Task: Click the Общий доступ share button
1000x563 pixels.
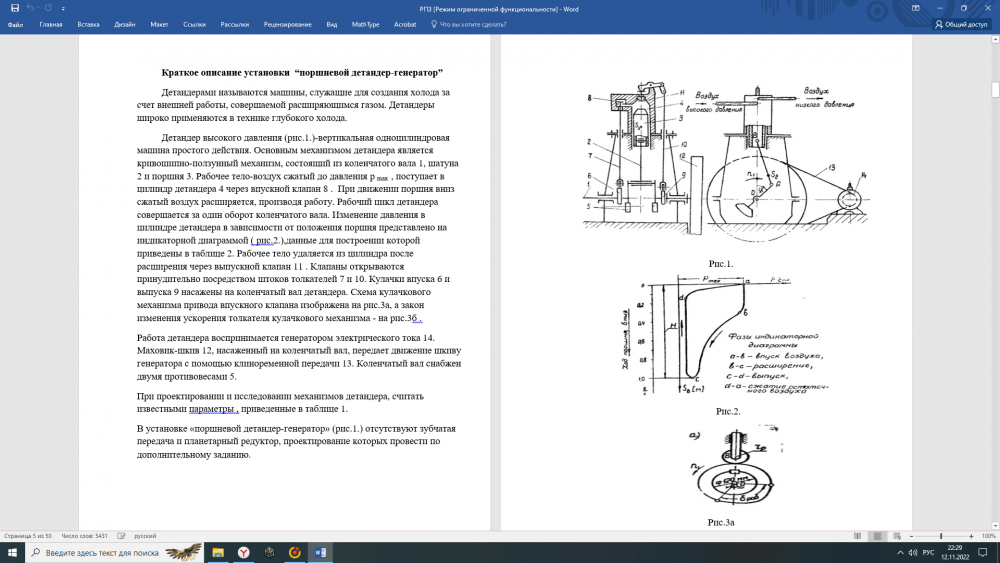Action: point(960,24)
